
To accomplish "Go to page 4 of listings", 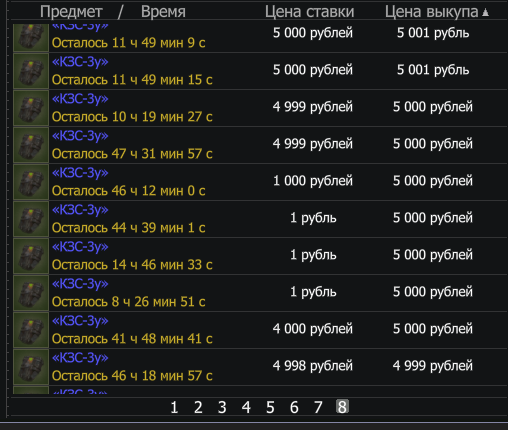I will (x=246, y=407).
